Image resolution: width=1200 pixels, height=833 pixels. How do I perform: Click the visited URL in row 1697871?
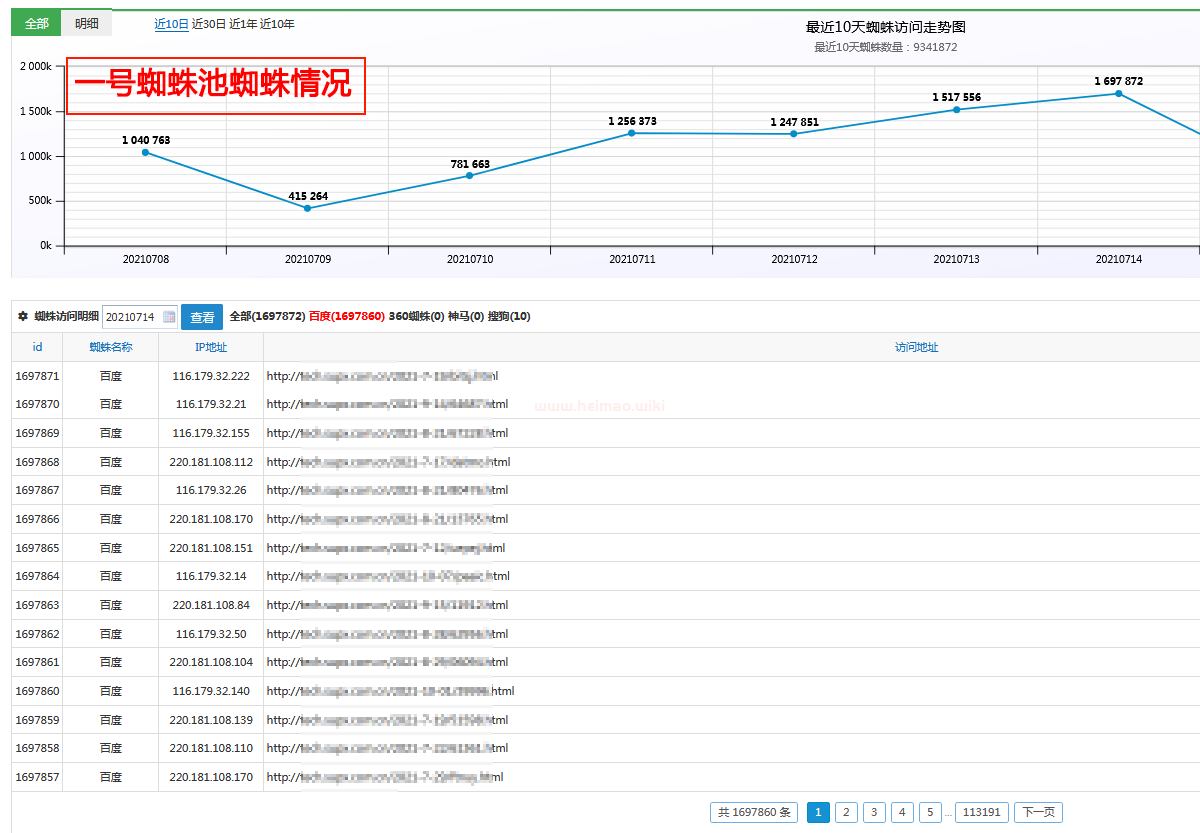click(382, 376)
